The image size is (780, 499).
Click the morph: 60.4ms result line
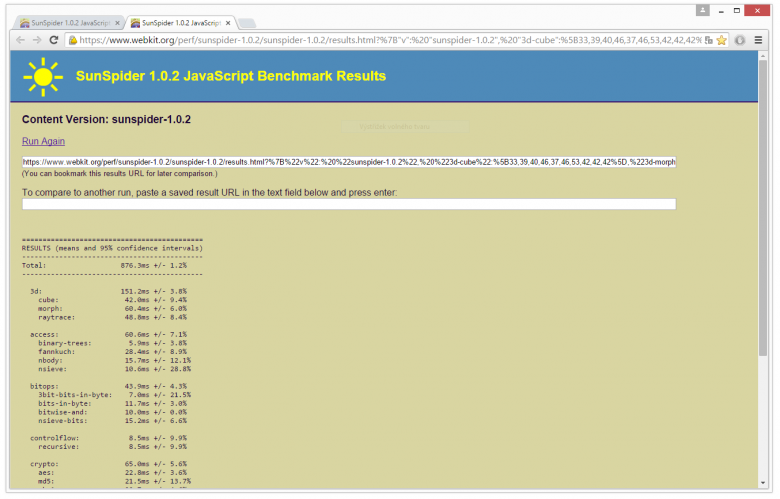(x=112, y=309)
